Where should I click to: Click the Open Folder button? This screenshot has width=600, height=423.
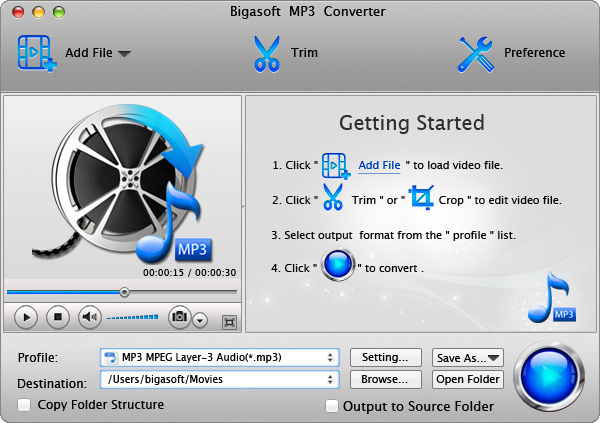coord(467,379)
